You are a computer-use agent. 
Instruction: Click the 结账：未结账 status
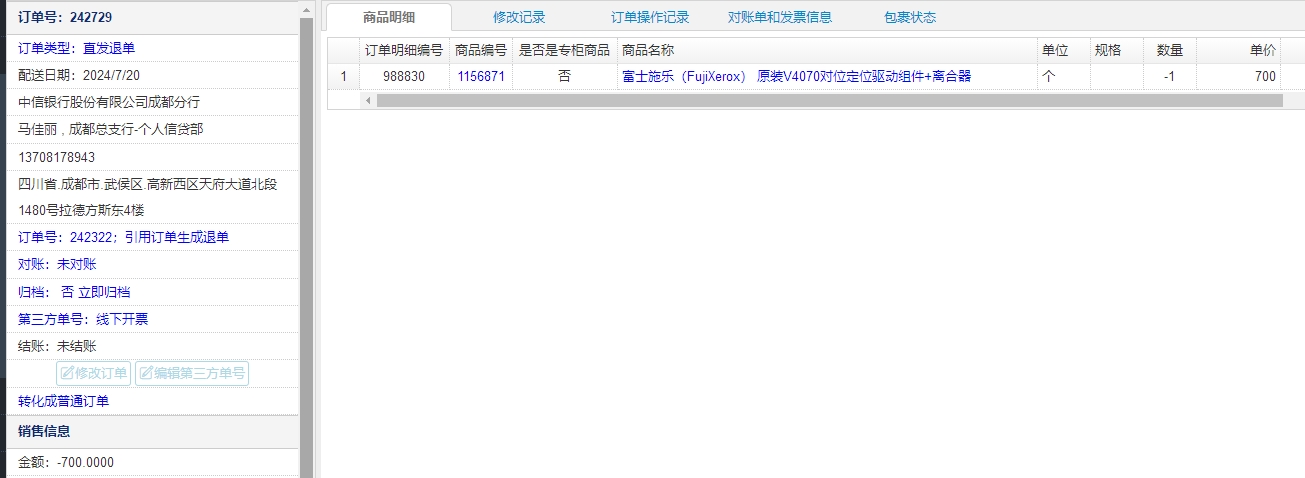57,346
